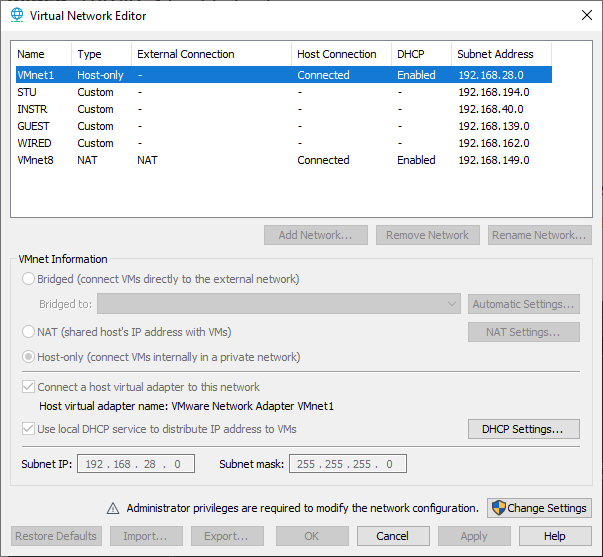Click subnet address 192.168.139.0
The height and width of the screenshot is (557, 603).
(494, 126)
